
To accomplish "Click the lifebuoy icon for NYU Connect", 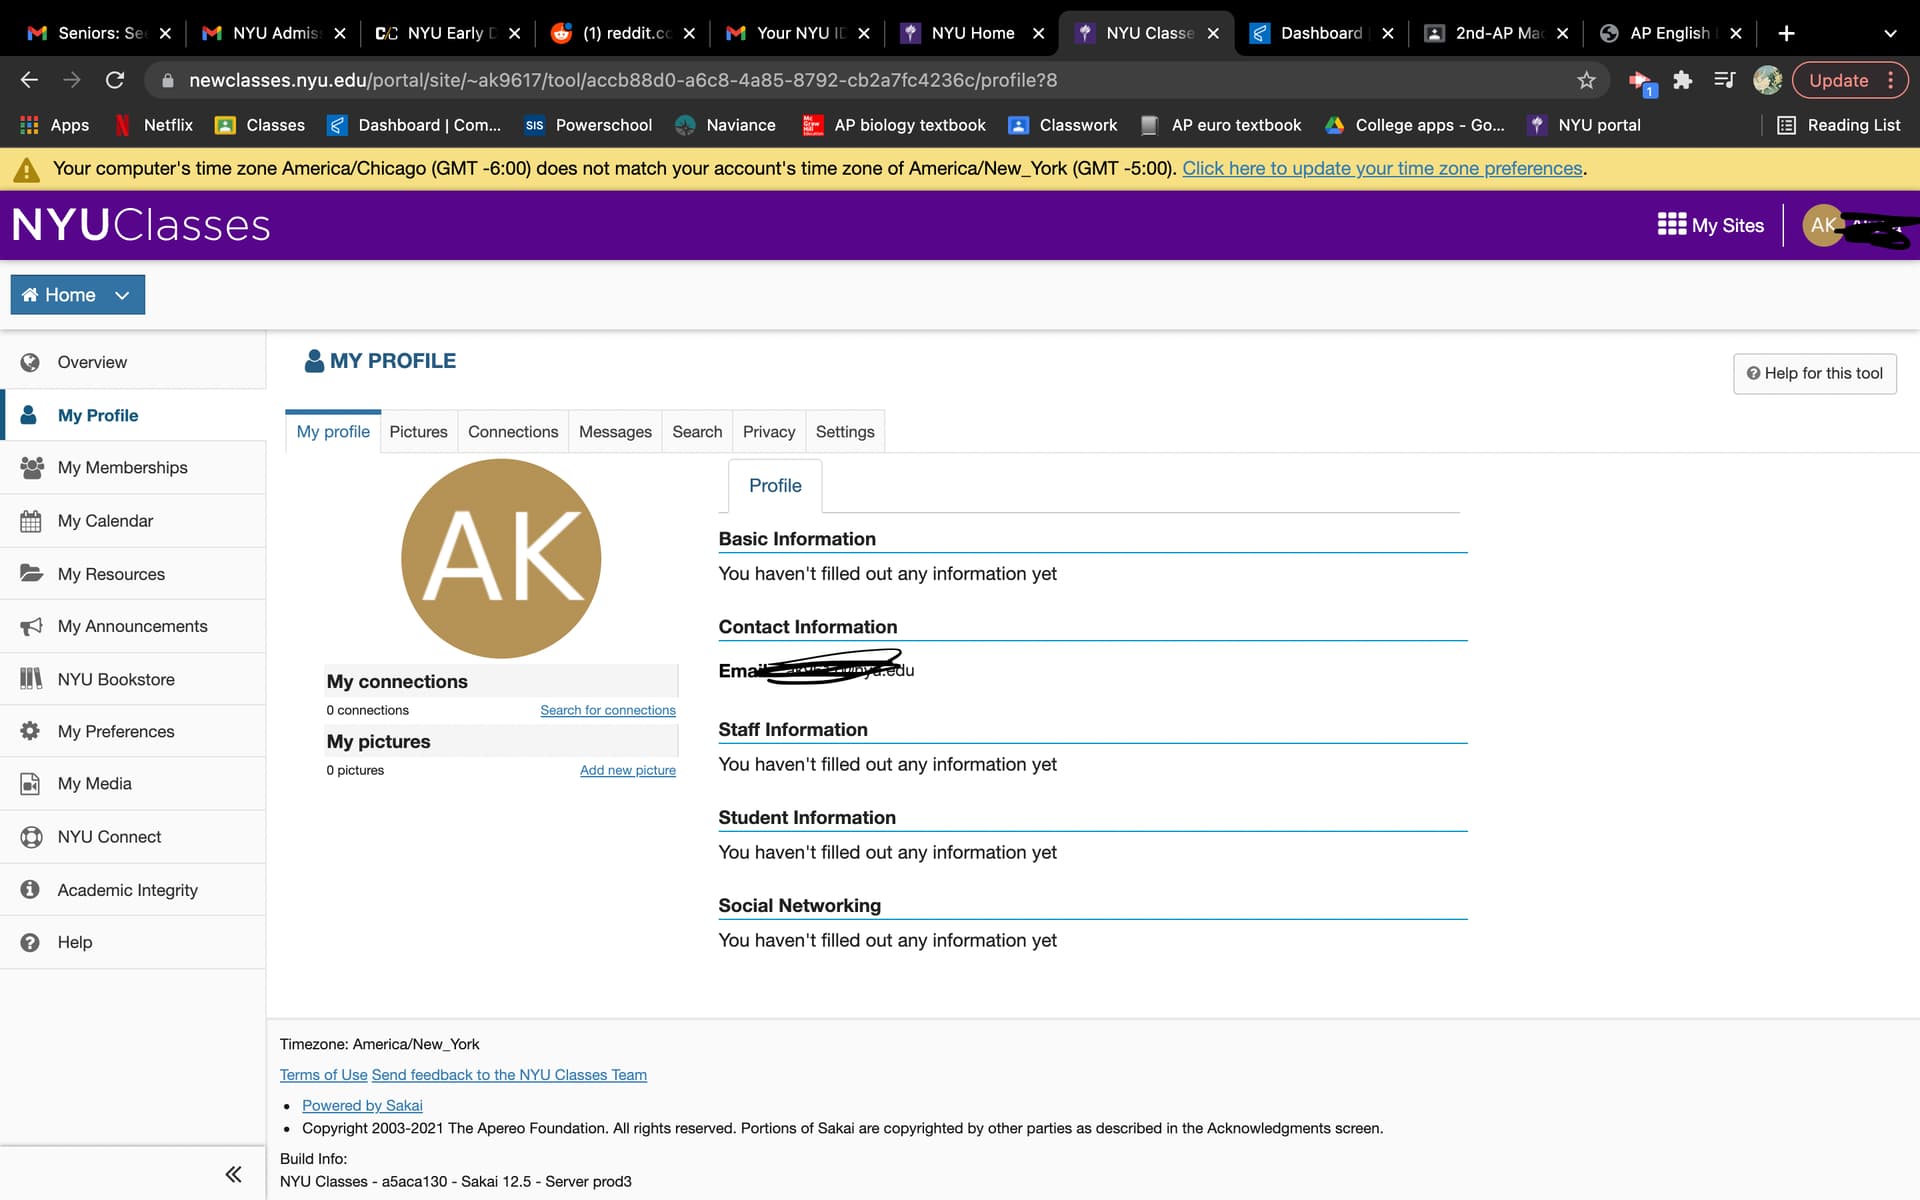I will (31, 837).
